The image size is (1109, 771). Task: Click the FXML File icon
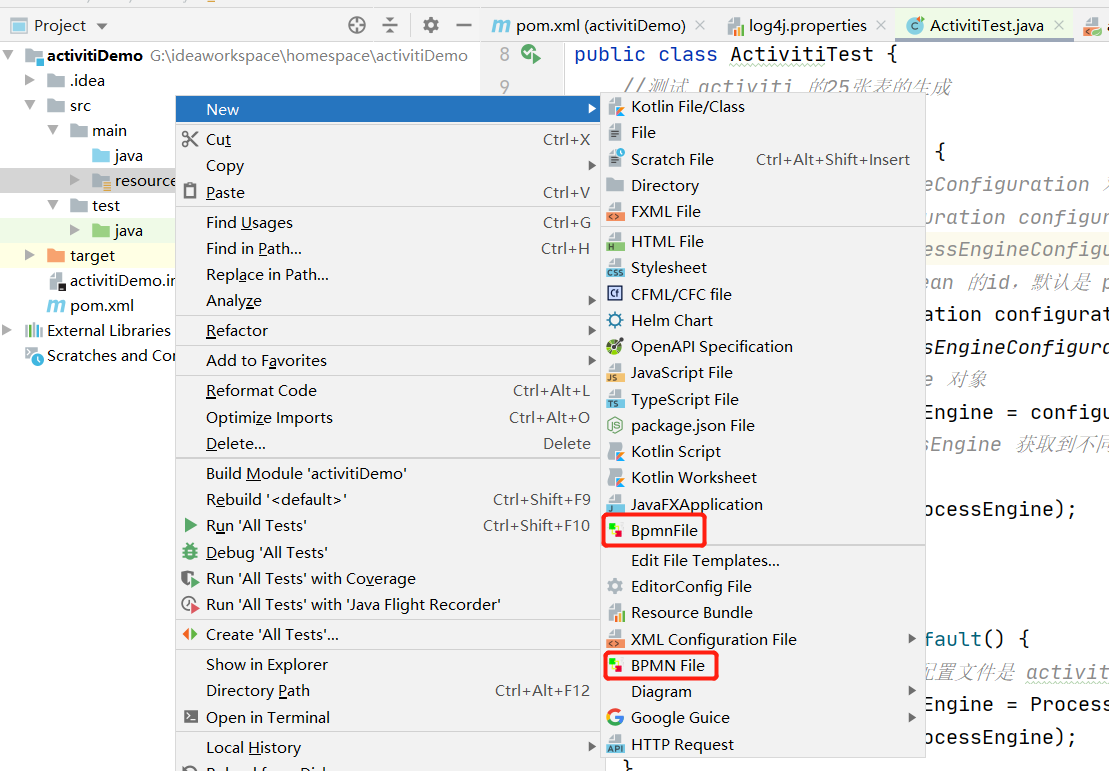[616, 211]
